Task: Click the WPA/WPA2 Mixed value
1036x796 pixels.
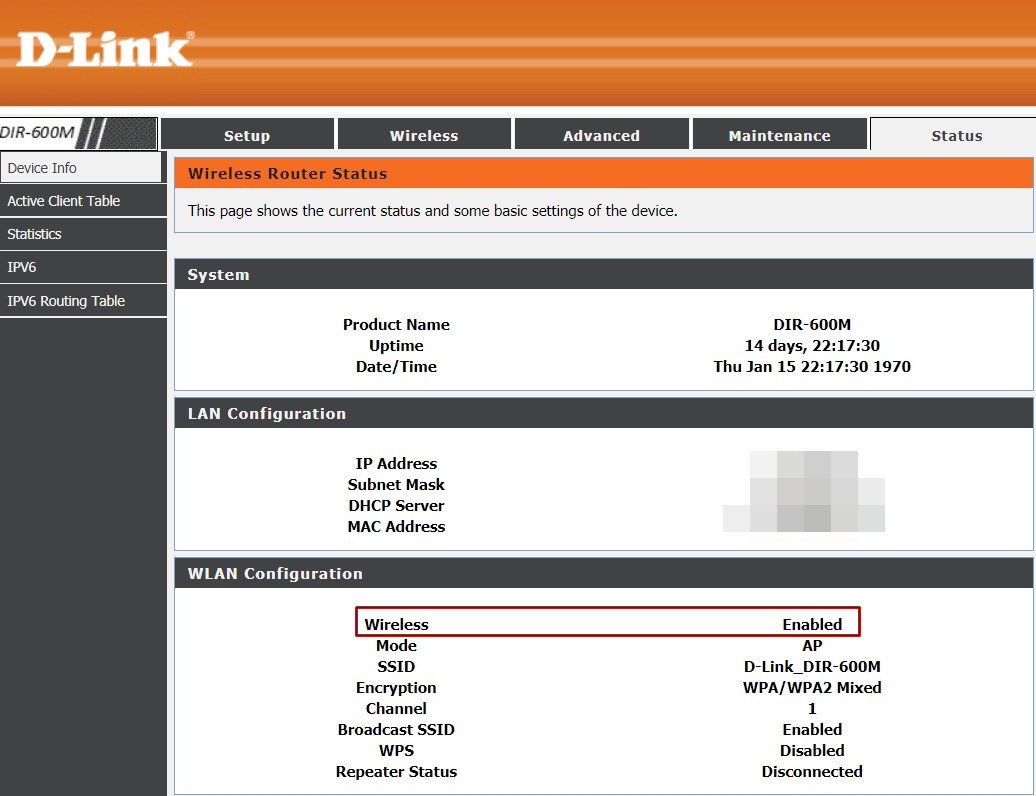Action: 812,688
